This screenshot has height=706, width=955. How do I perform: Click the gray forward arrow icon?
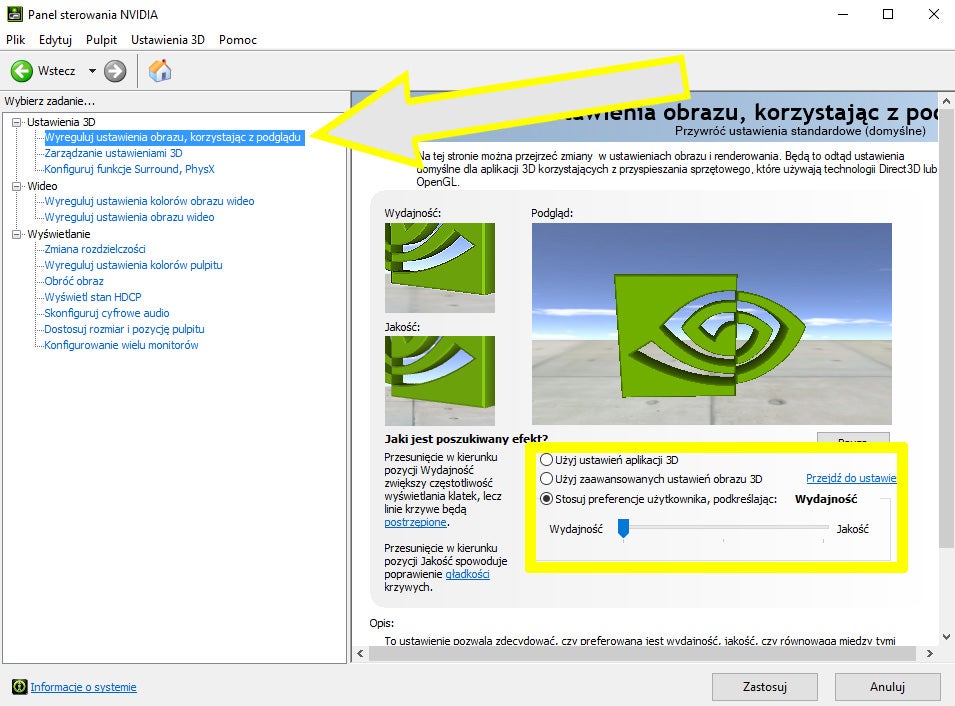tap(115, 71)
